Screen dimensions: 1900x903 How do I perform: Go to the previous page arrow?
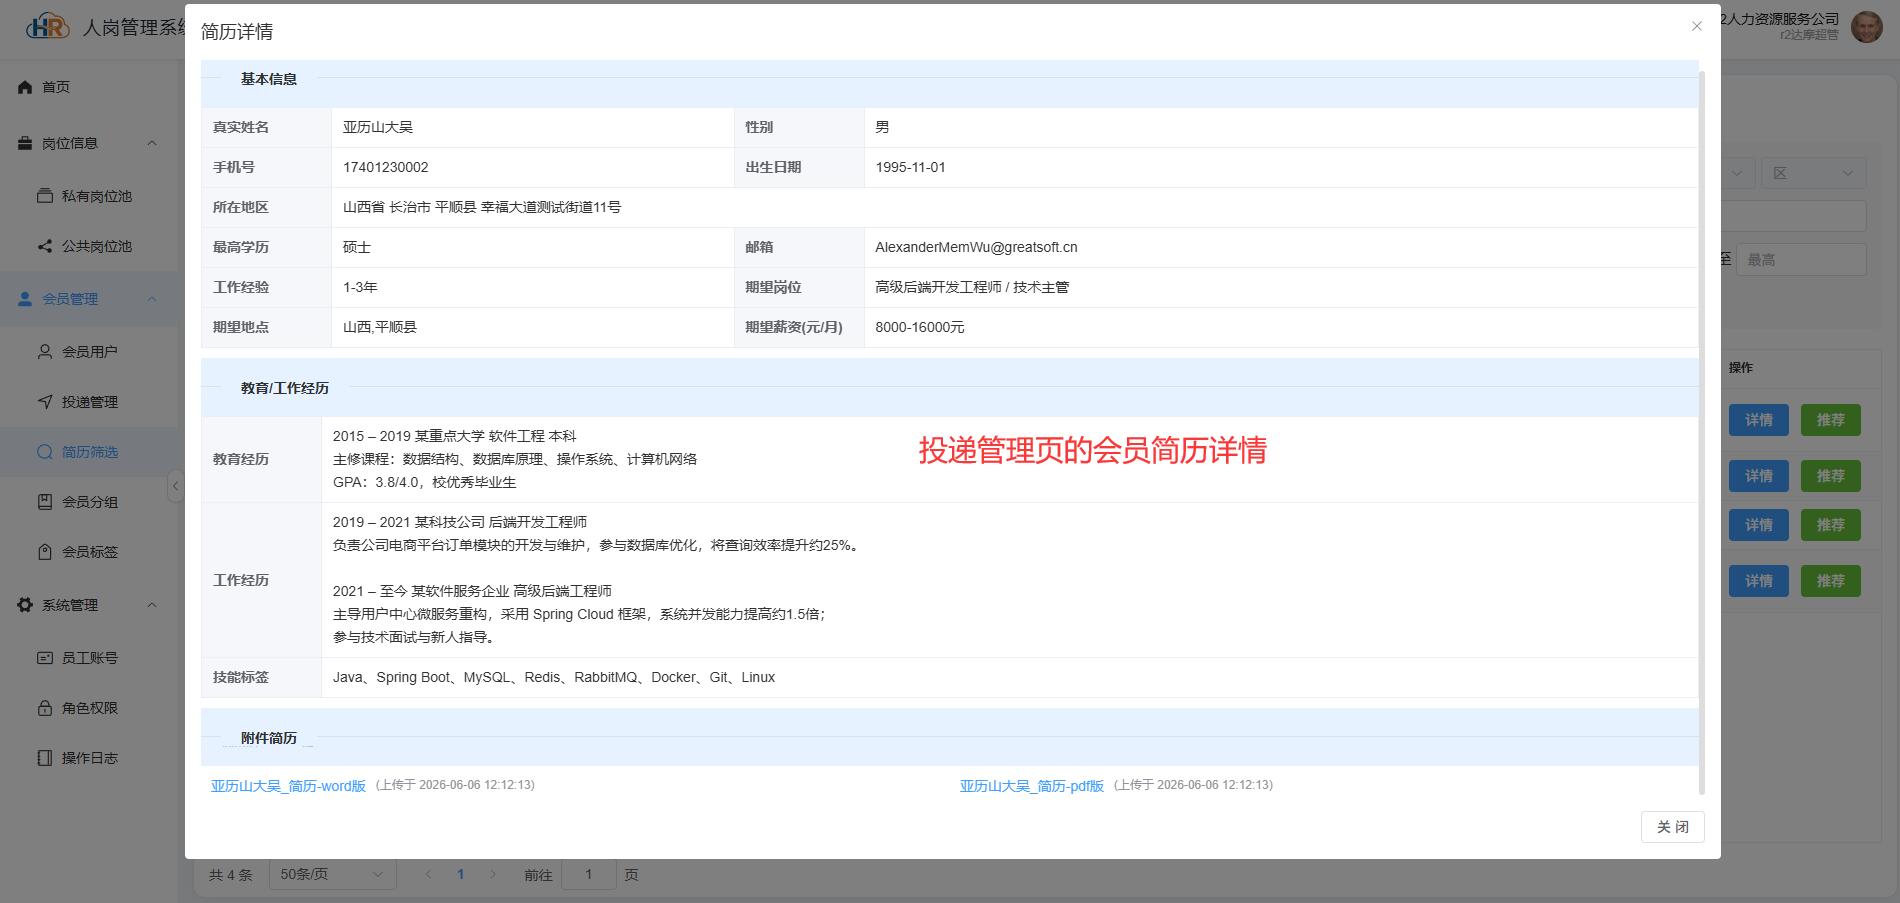click(x=429, y=874)
